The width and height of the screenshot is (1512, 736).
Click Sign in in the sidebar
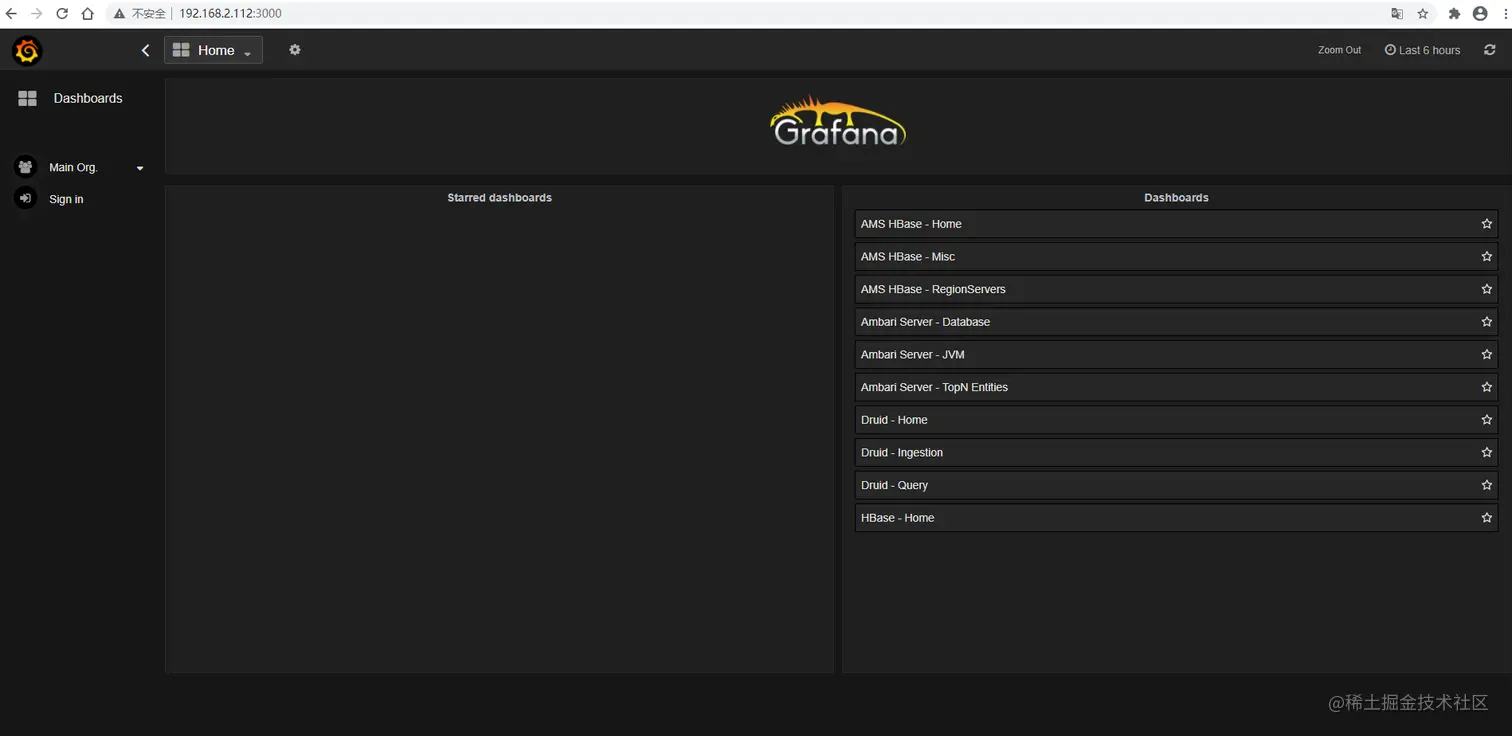point(66,199)
